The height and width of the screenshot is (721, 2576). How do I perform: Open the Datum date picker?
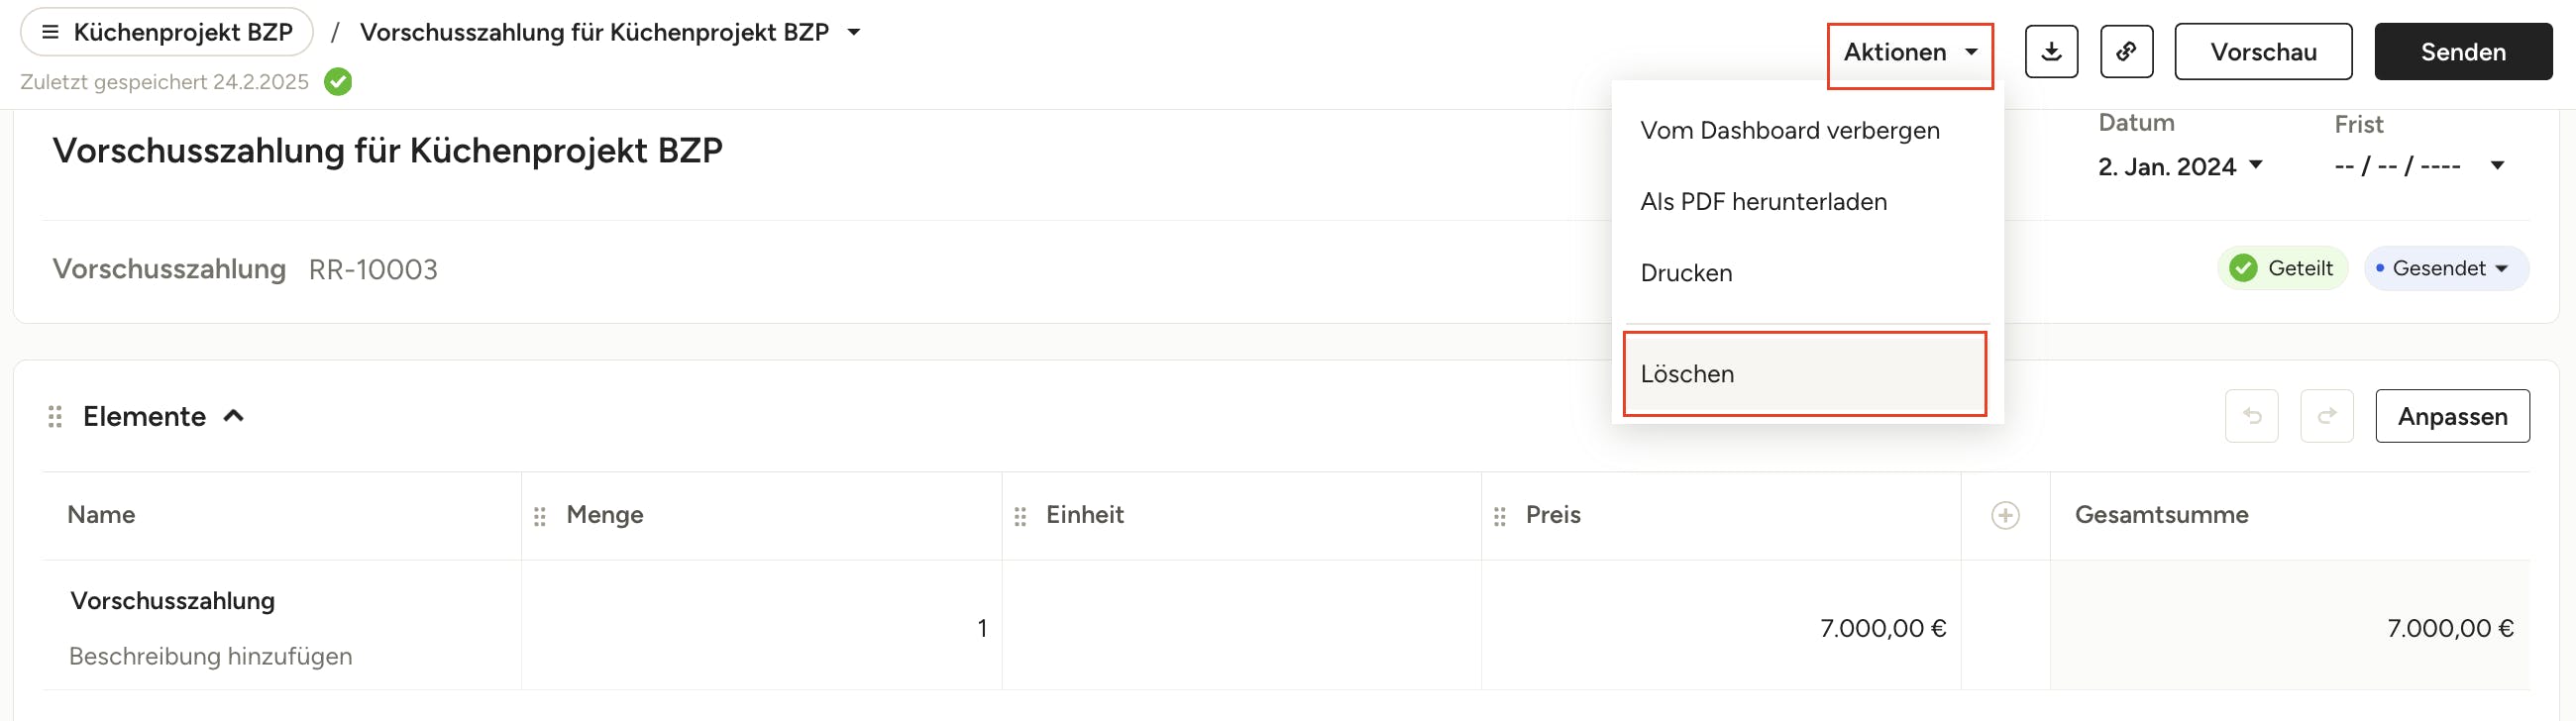2180,166
